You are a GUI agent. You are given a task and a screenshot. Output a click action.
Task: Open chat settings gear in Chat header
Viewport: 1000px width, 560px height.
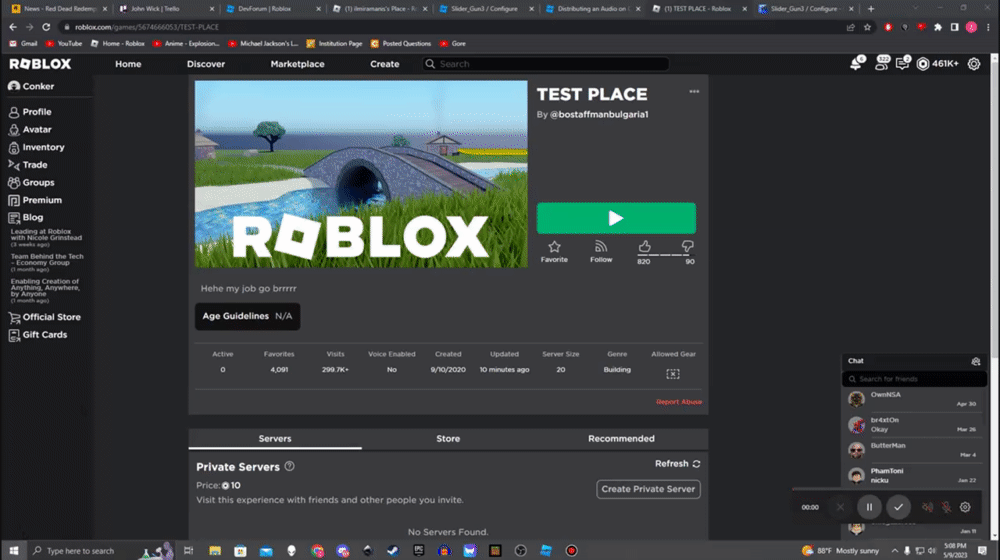point(976,361)
